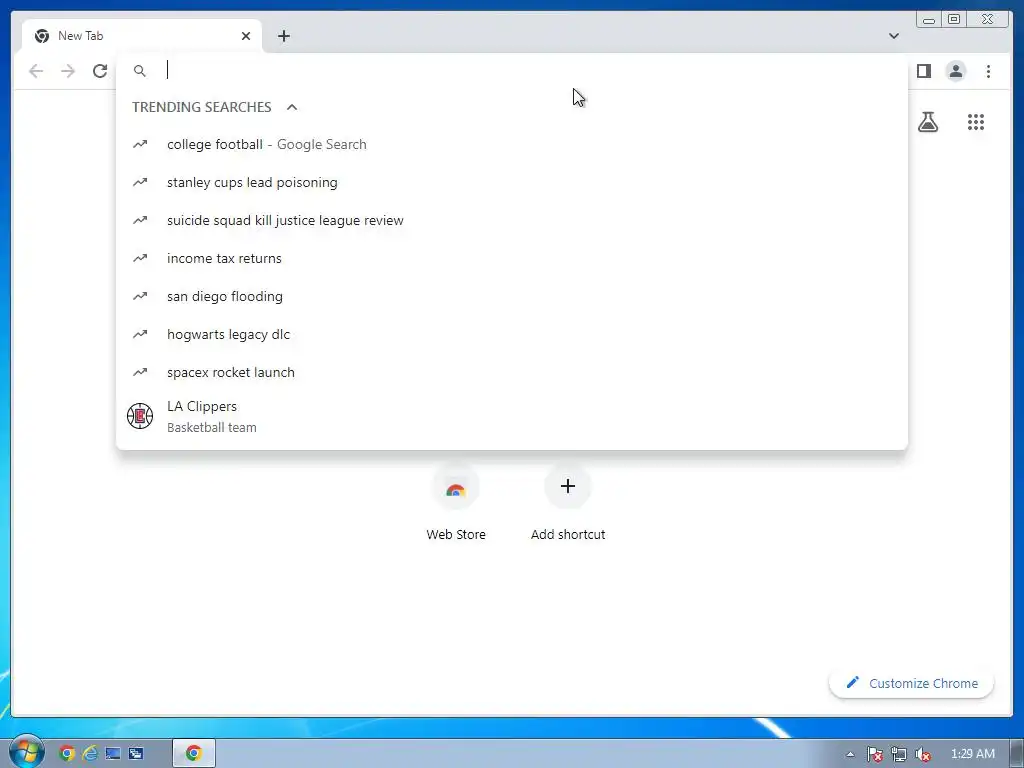Screen dimensions: 1024x768
Task: Open the fourth pinned taskbar icon
Action: pyautogui.click(x=136, y=753)
